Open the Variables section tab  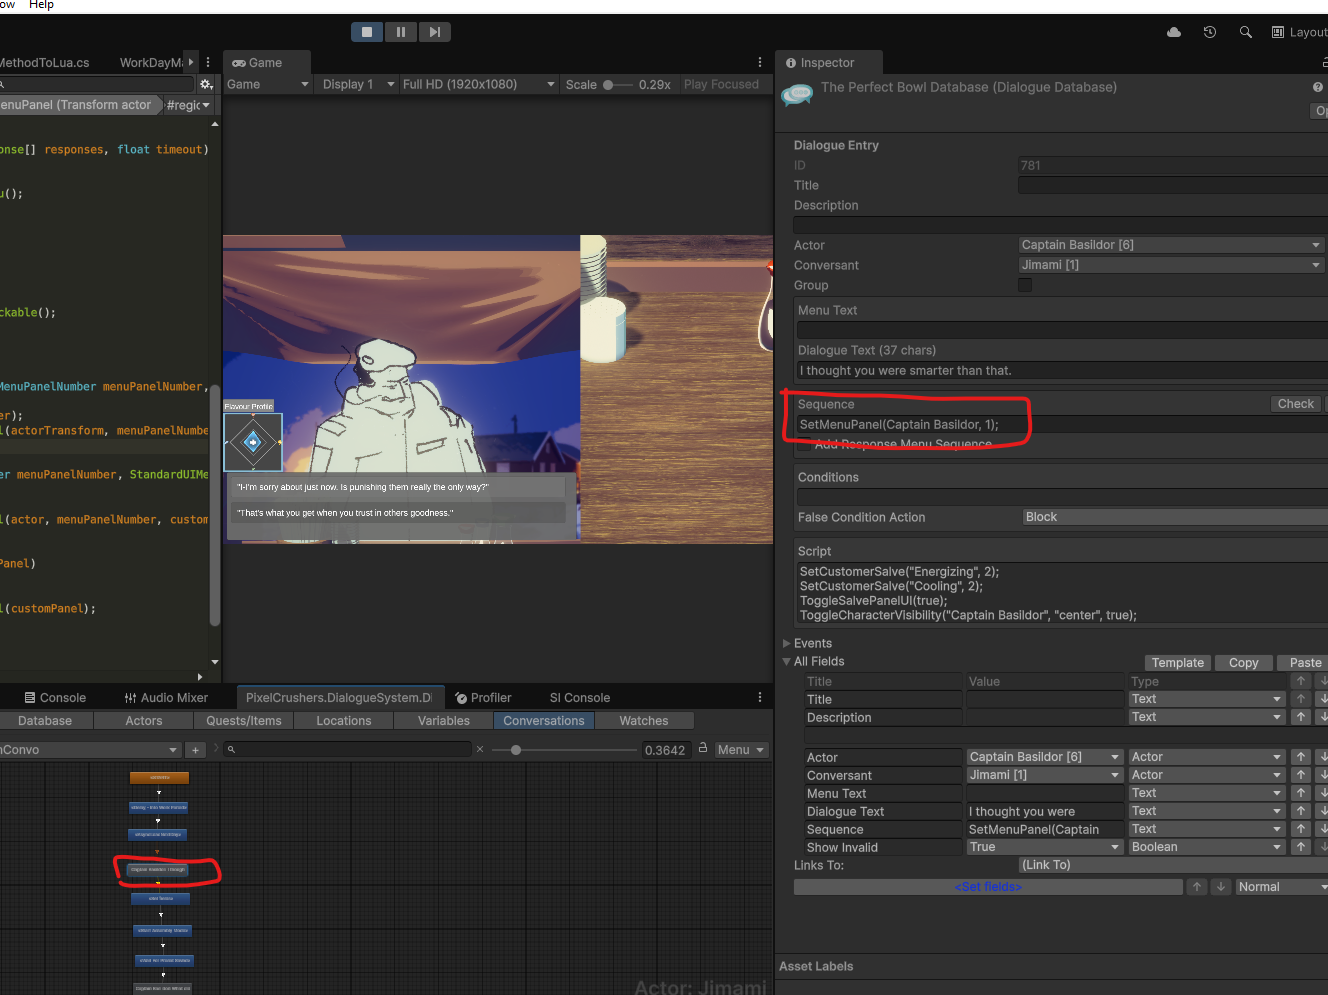point(444,720)
